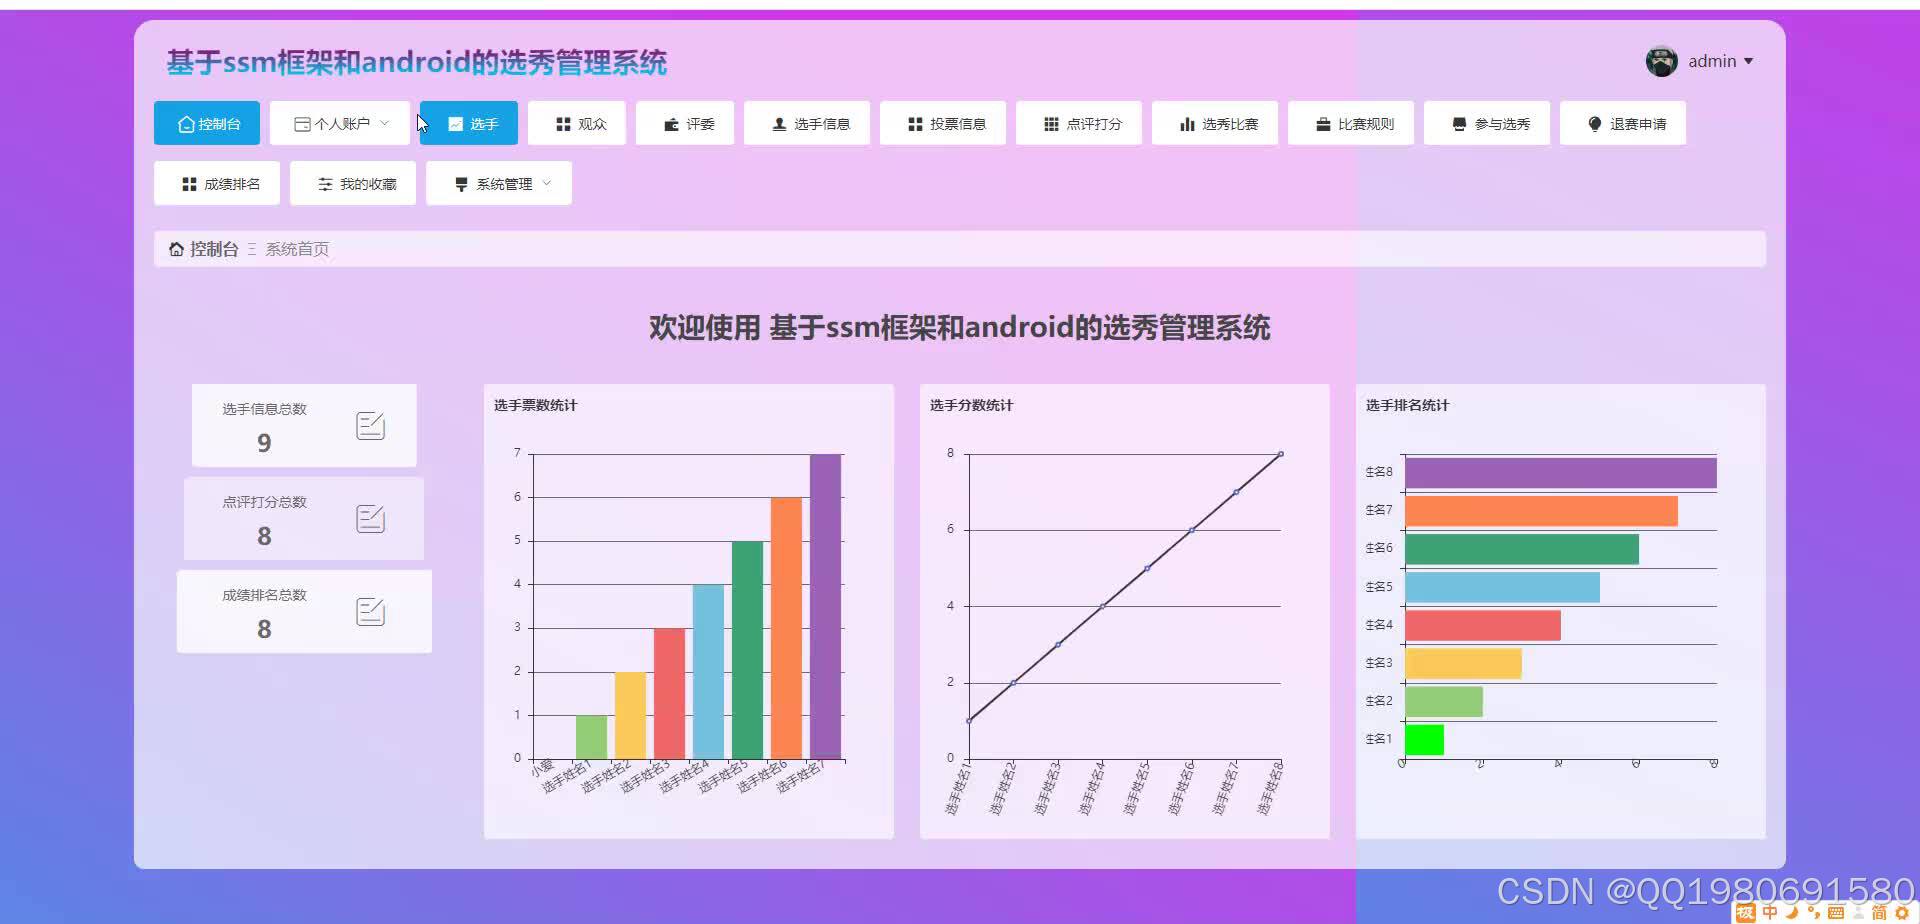Select the 控制台 home icon

click(x=186, y=123)
